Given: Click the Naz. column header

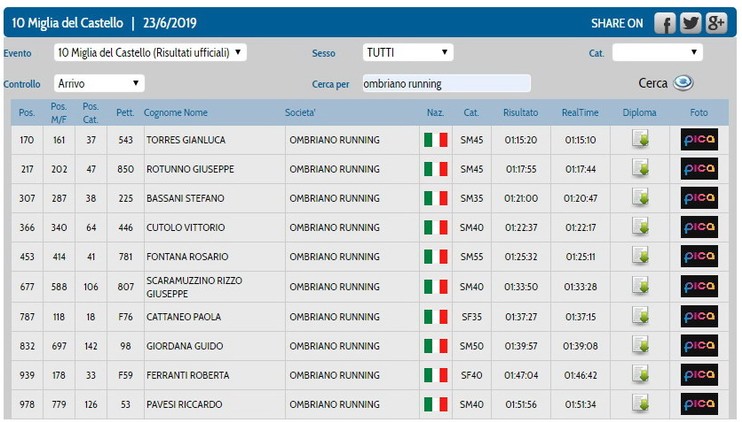Looking at the screenshot, I should click(x=435, y=113).
